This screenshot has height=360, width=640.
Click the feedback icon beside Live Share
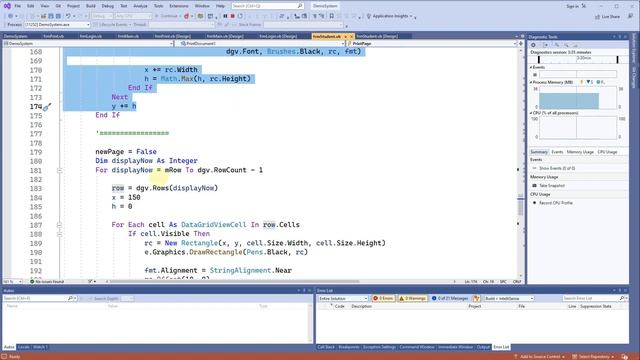pyautogui.click(x=630, y=16)
